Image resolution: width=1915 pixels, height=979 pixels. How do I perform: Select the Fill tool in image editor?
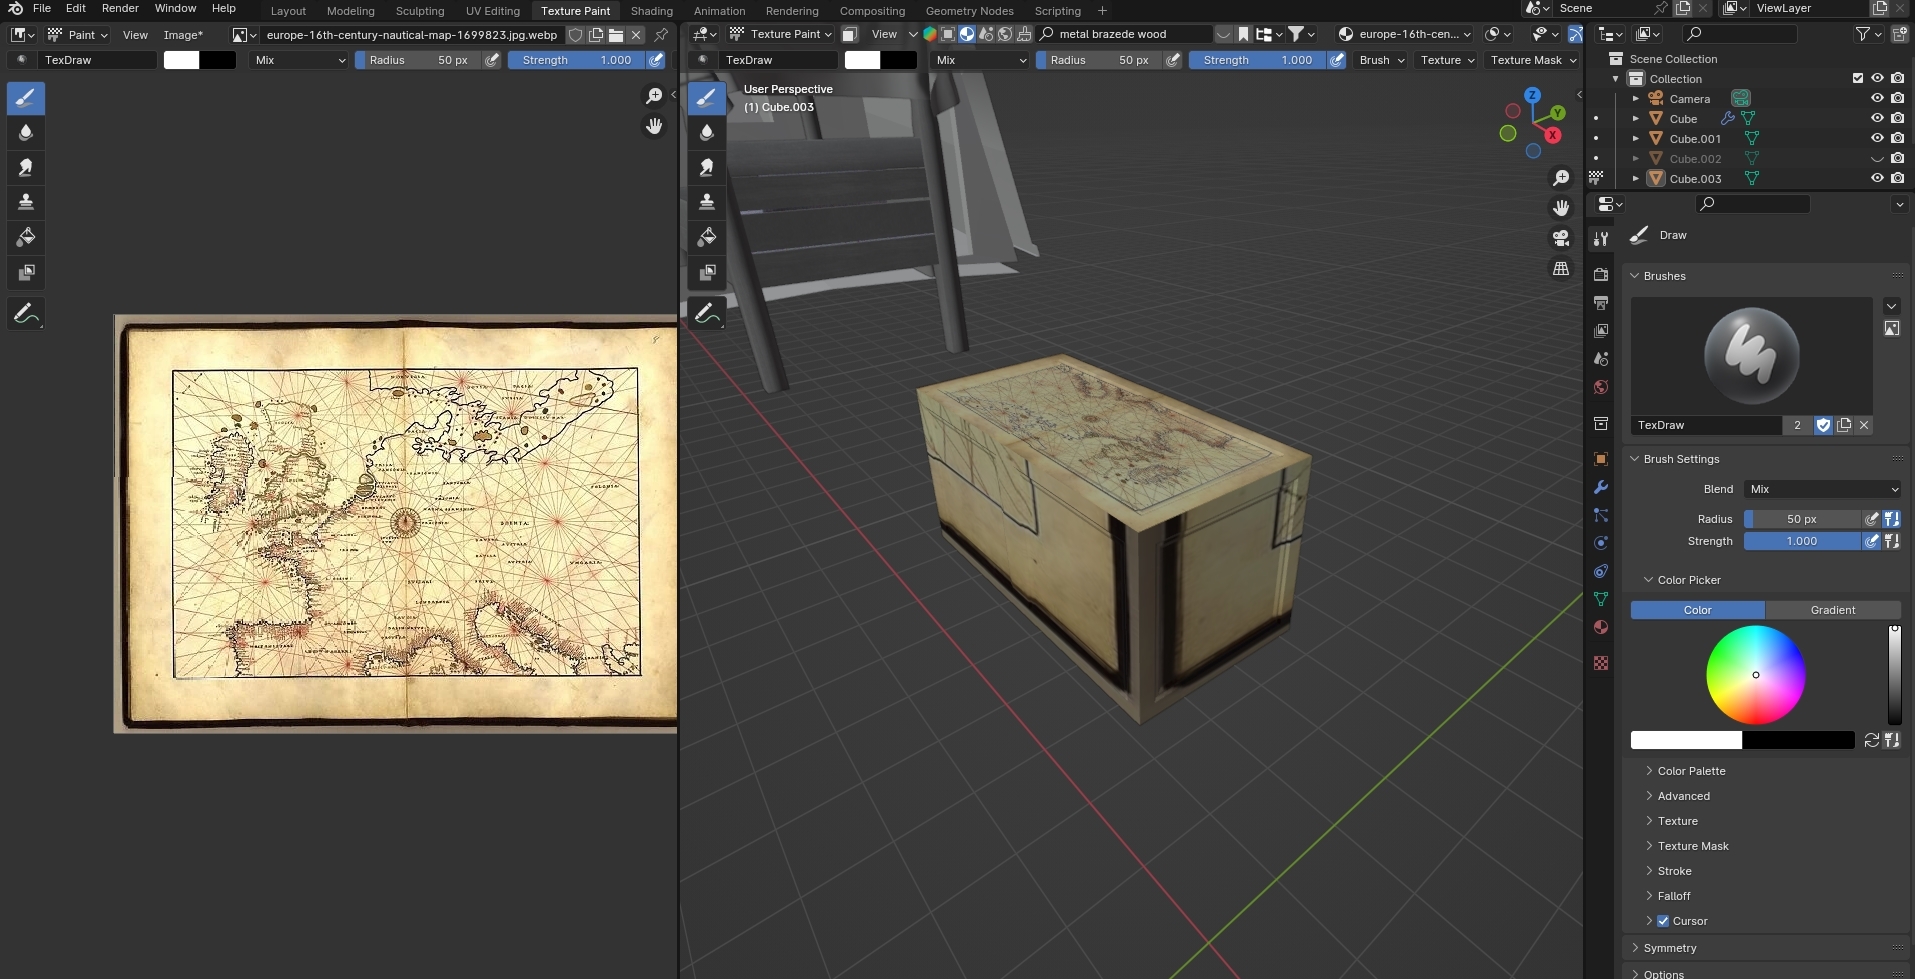click(x=26, y=237)
